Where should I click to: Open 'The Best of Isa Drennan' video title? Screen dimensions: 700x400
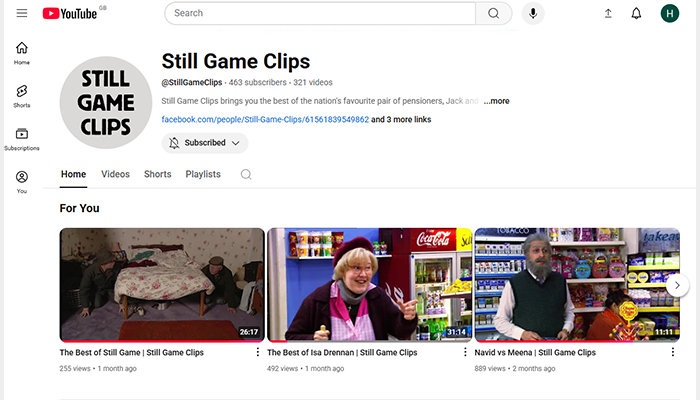[342, 352]
